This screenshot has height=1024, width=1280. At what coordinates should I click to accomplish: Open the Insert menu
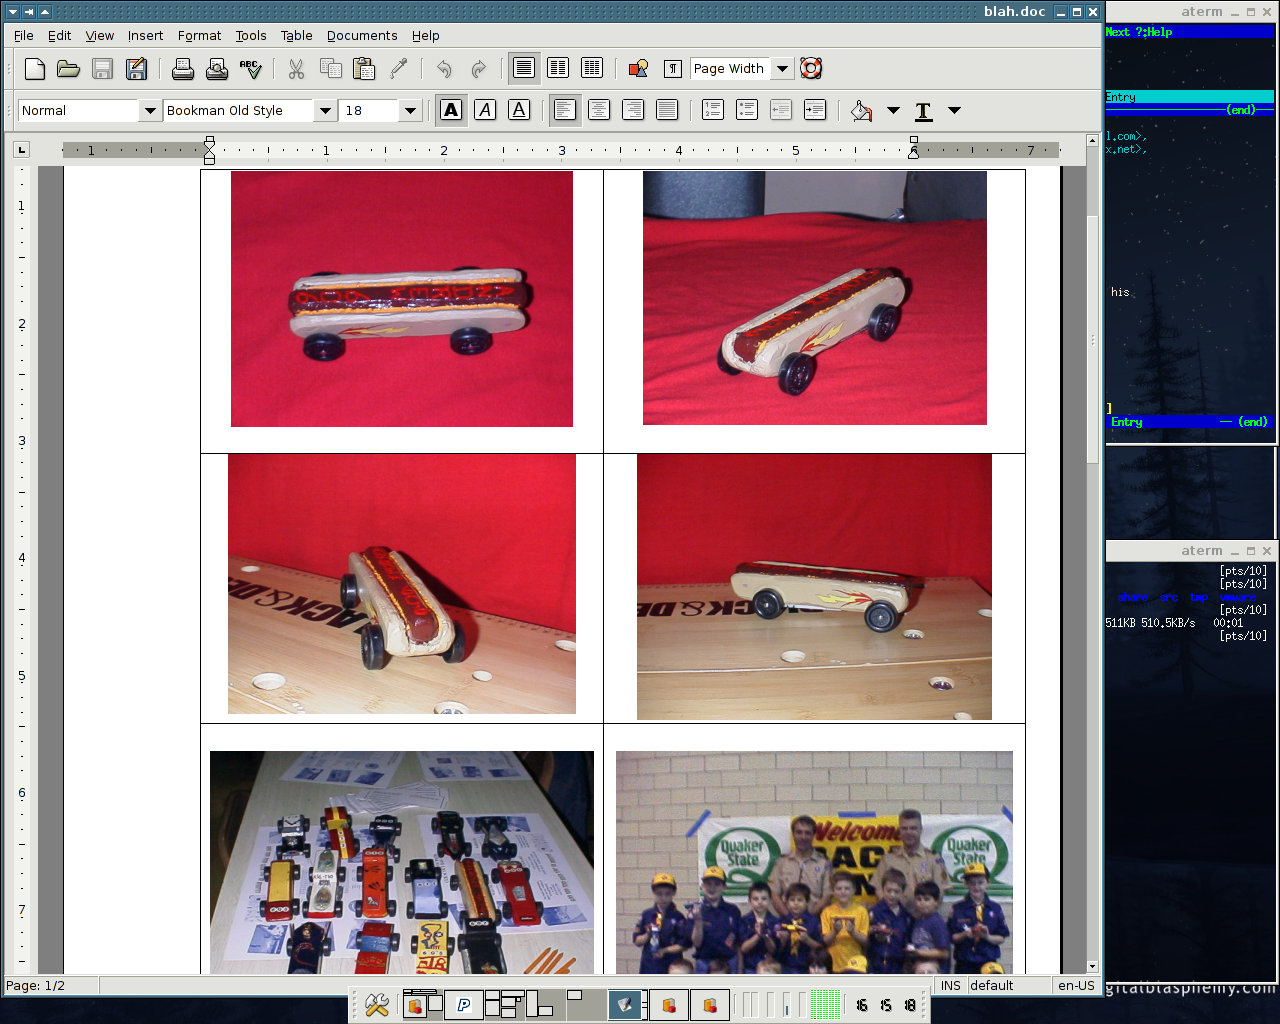145,36
